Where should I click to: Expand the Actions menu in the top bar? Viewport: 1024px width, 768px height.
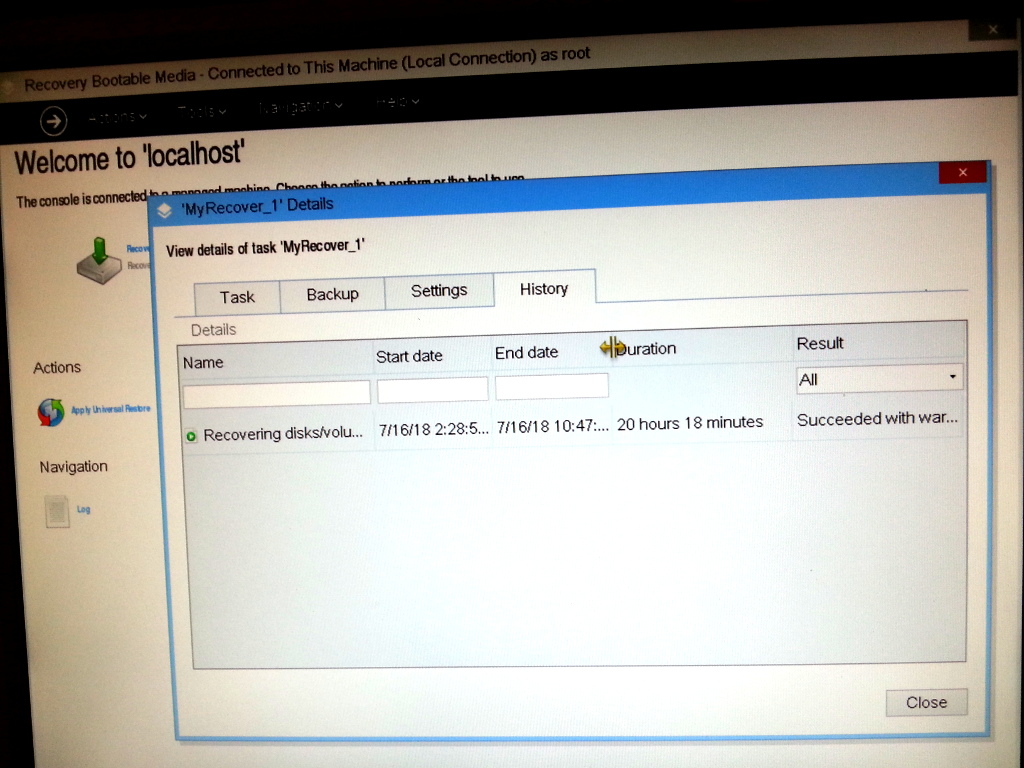(117, 116)
